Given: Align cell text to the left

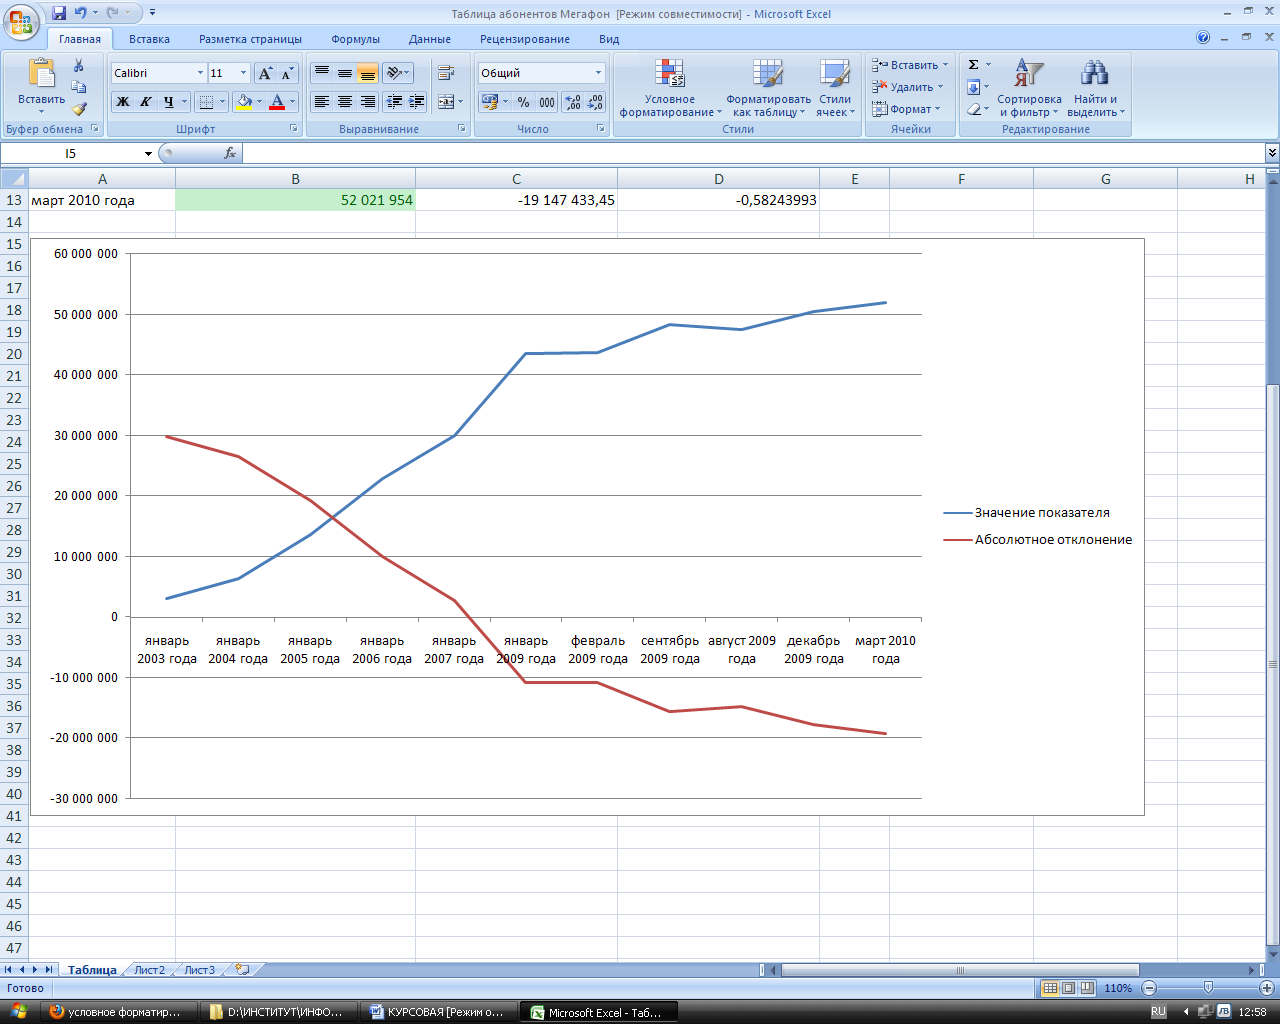Looking at the screenshot, I should point(321,102).
